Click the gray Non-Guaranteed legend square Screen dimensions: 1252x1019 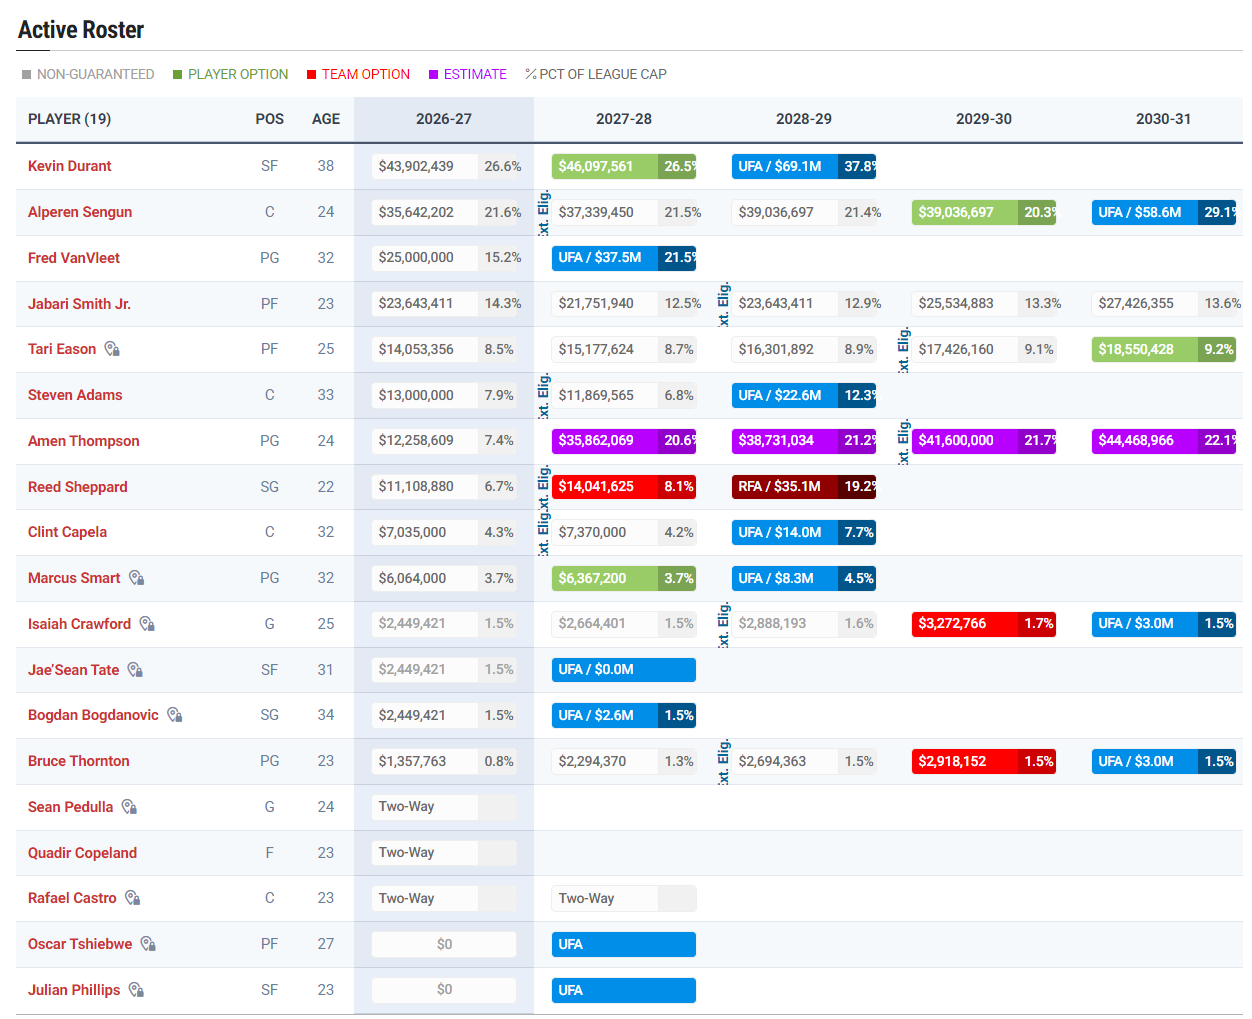tap(27, 75)
